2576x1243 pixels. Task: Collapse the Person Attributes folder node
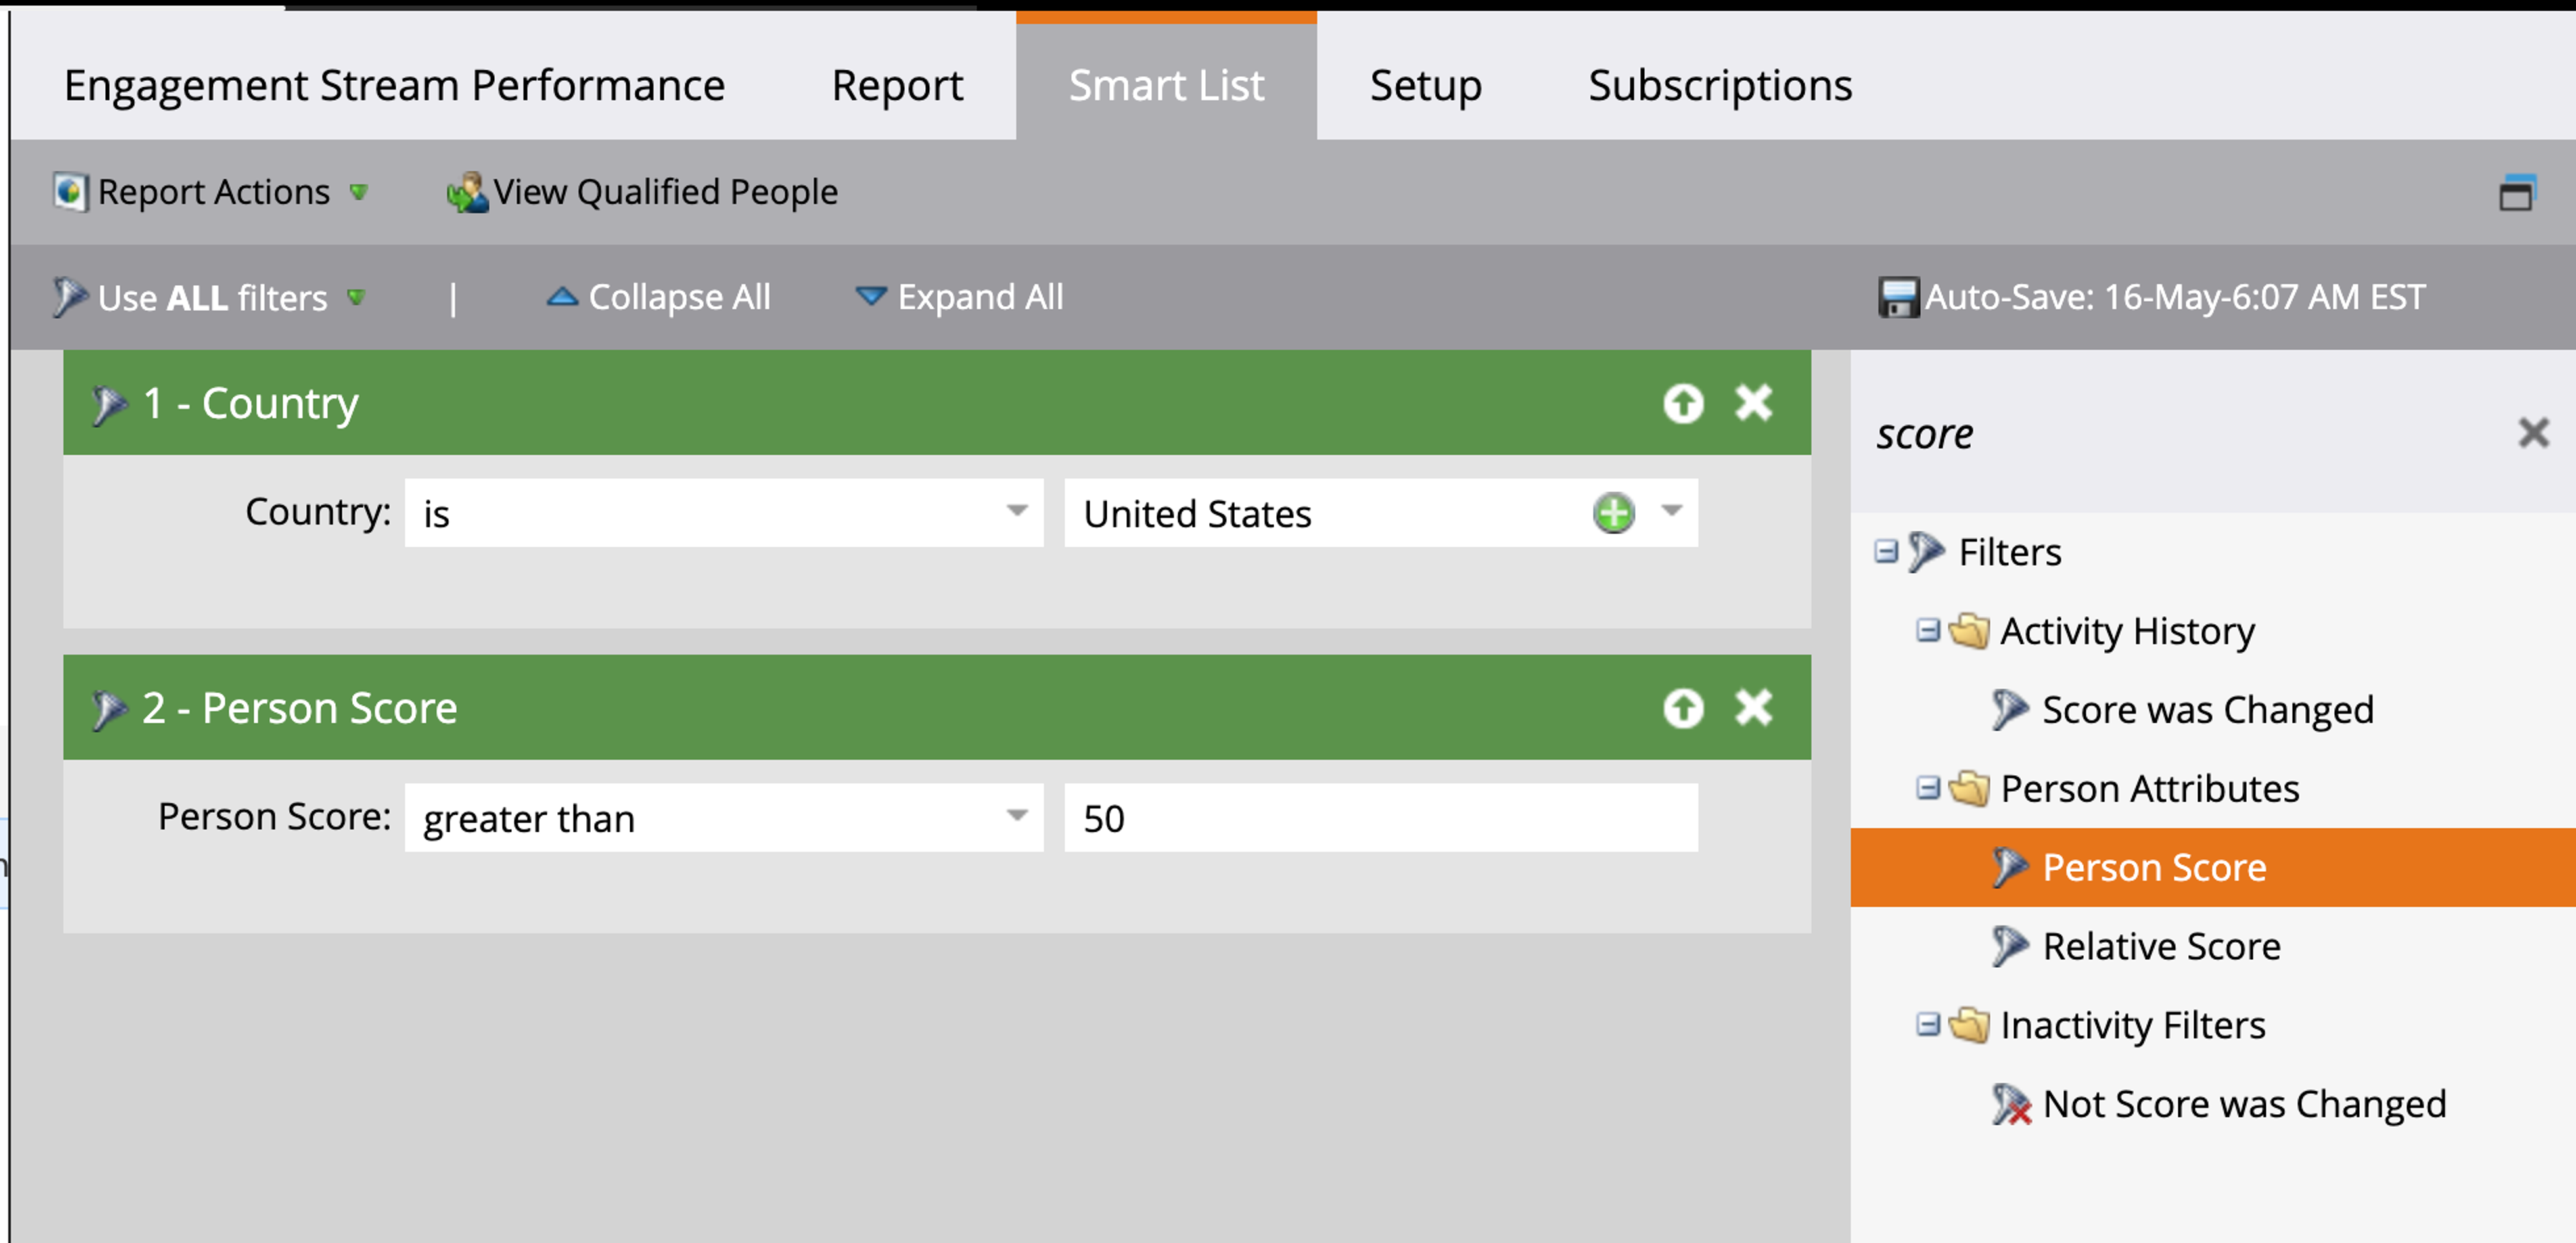point(1927,789)
